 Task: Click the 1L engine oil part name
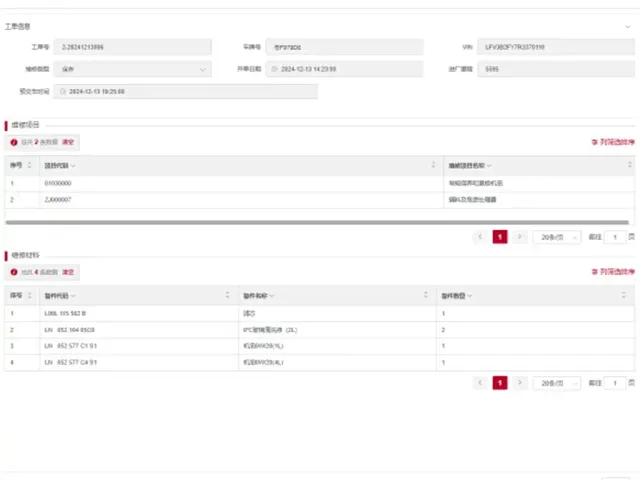point(263,346)
